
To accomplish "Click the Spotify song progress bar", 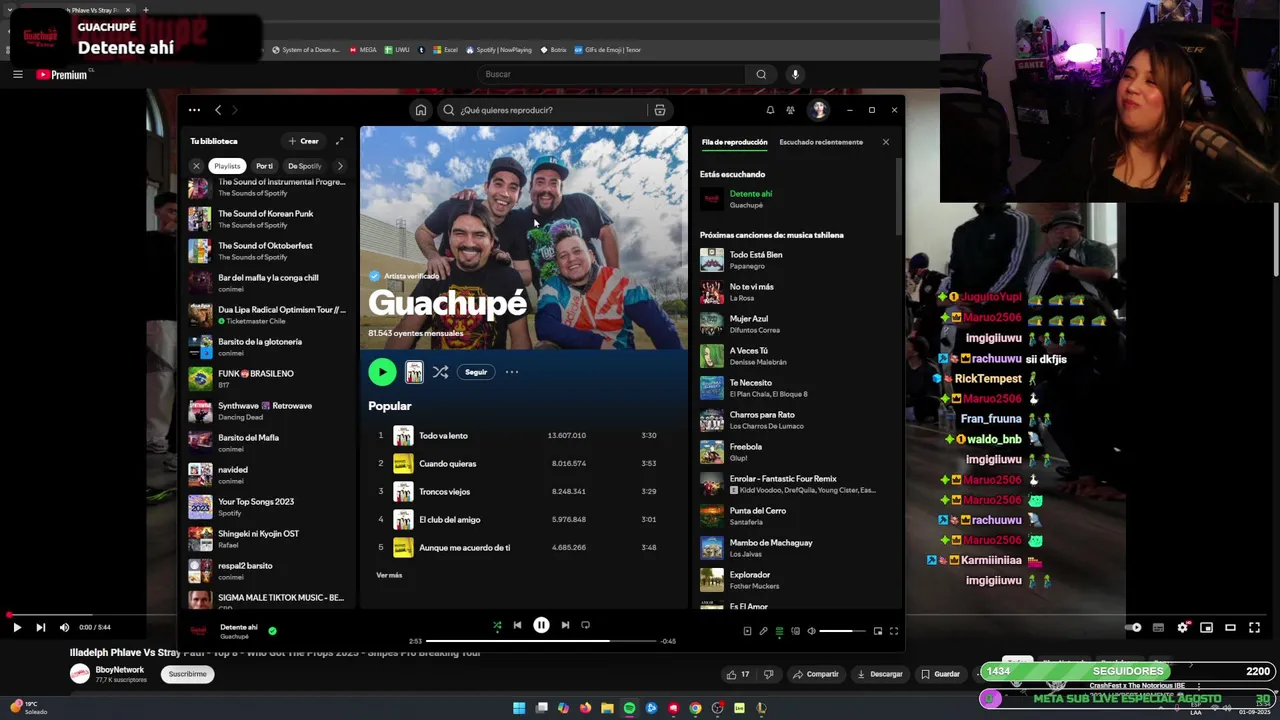I will [x=541, y=641].
